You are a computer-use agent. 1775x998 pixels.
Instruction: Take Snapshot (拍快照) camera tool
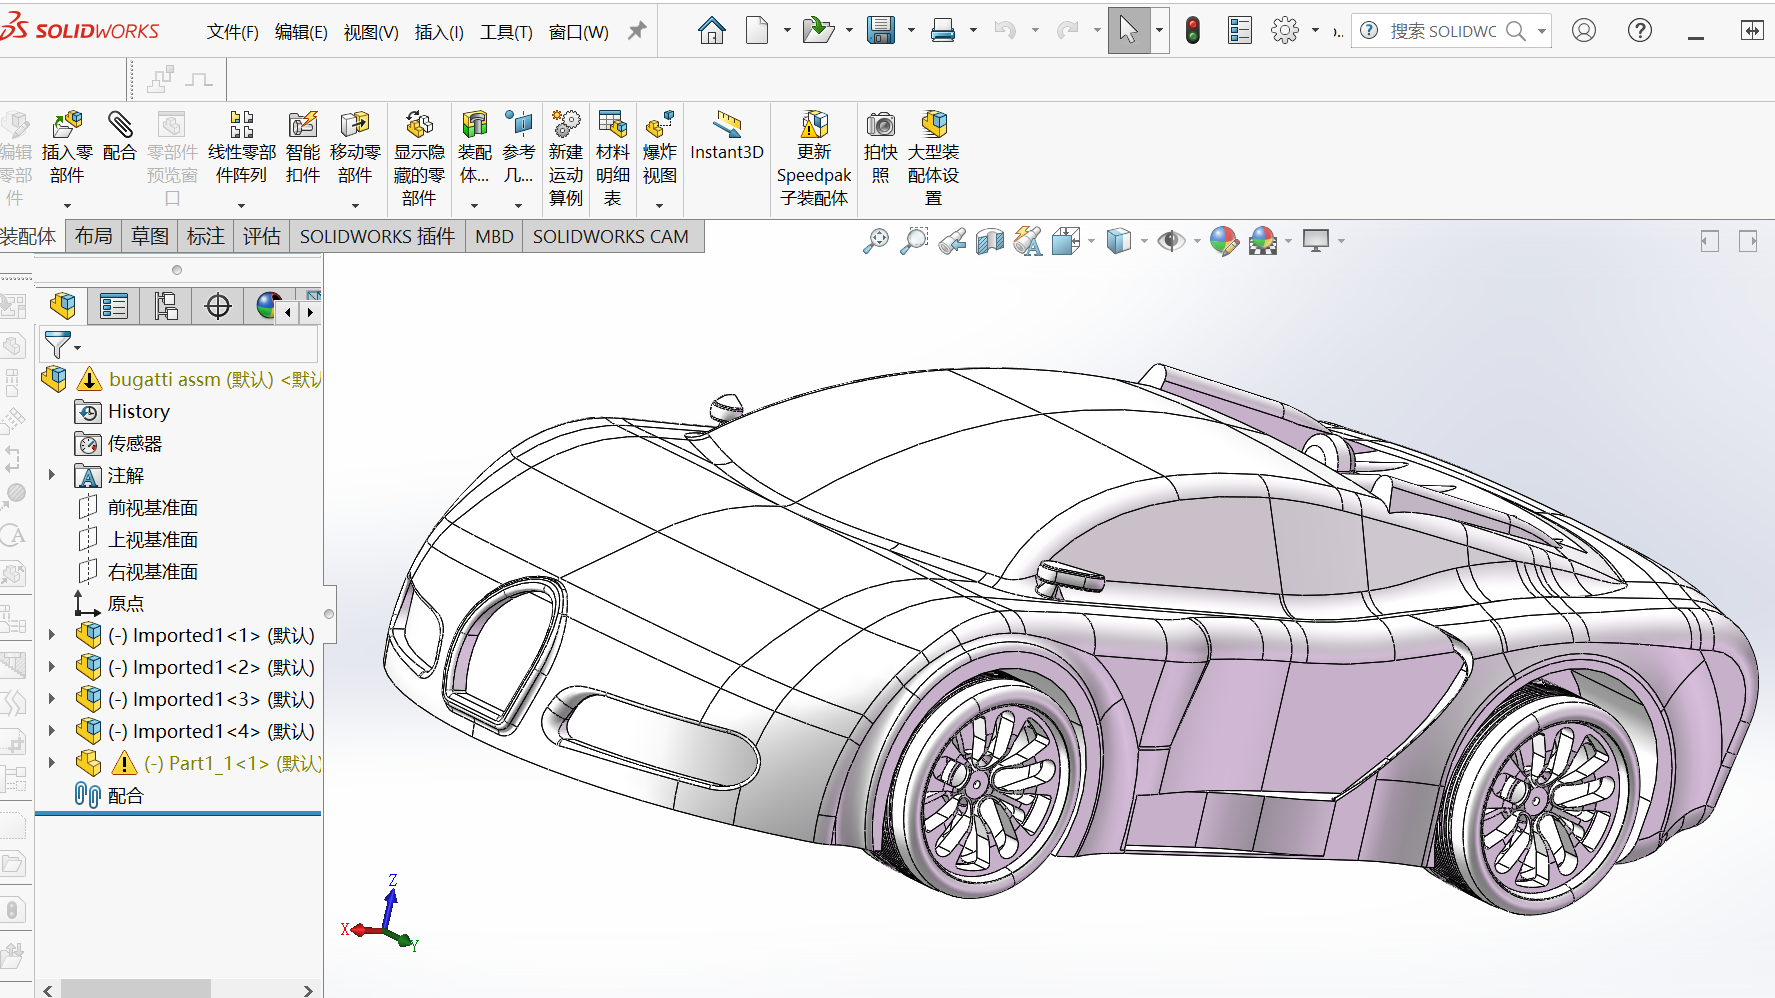click(x=881, y=148)
